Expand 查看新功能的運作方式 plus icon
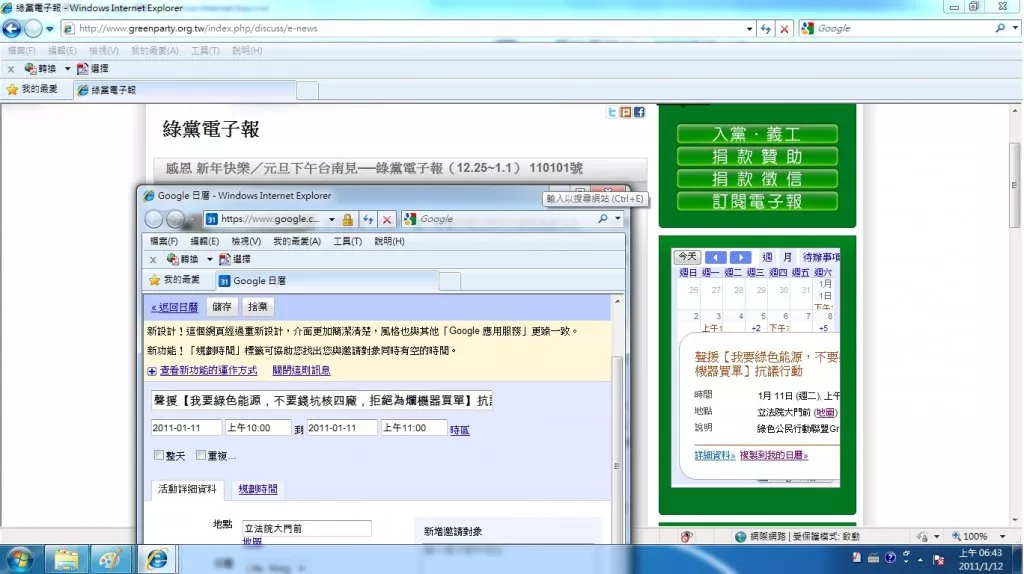1024x574 pixels. pyautogui.click(x=152, y=371)
